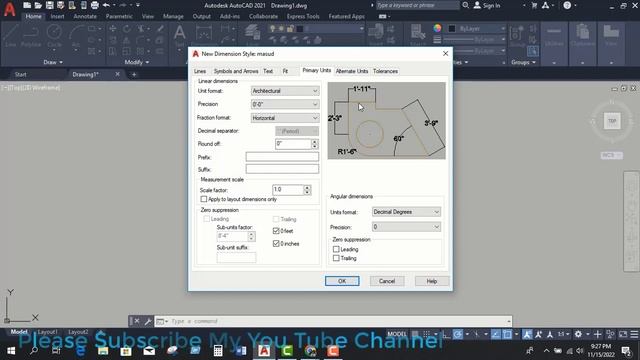Screen dimensions: 640x360
Task: Click the color wheel in the Properties panel
Action: [x=437, y=28]
